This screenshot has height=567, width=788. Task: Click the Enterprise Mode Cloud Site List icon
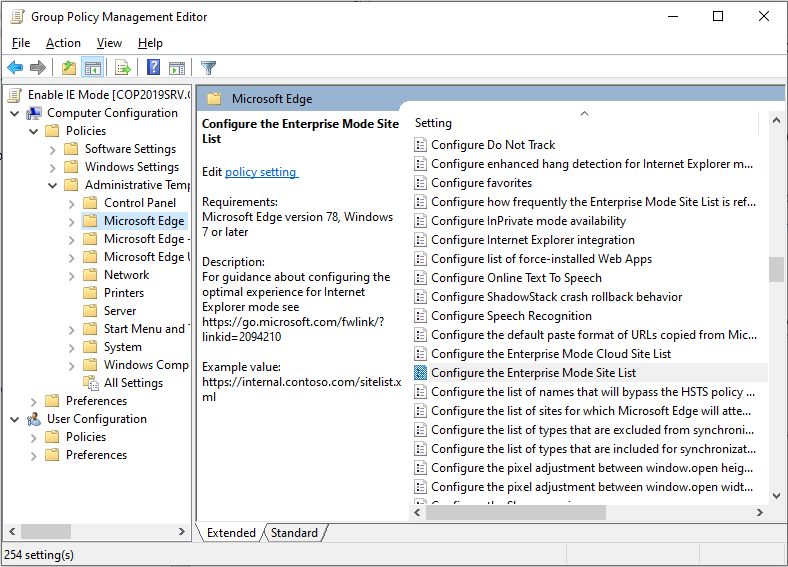420,354
